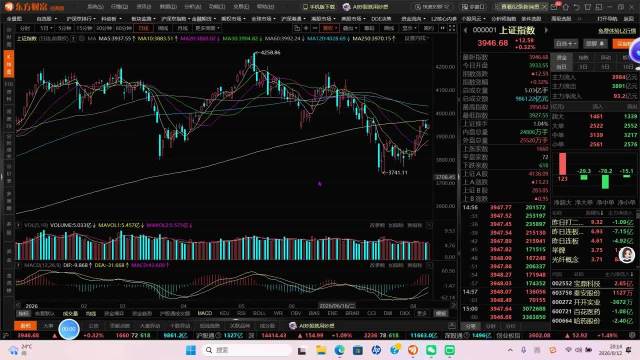The width and height of the screenshot is (640, 360).
Task: Open 帮助(H) menu
Action: (265, 7)
